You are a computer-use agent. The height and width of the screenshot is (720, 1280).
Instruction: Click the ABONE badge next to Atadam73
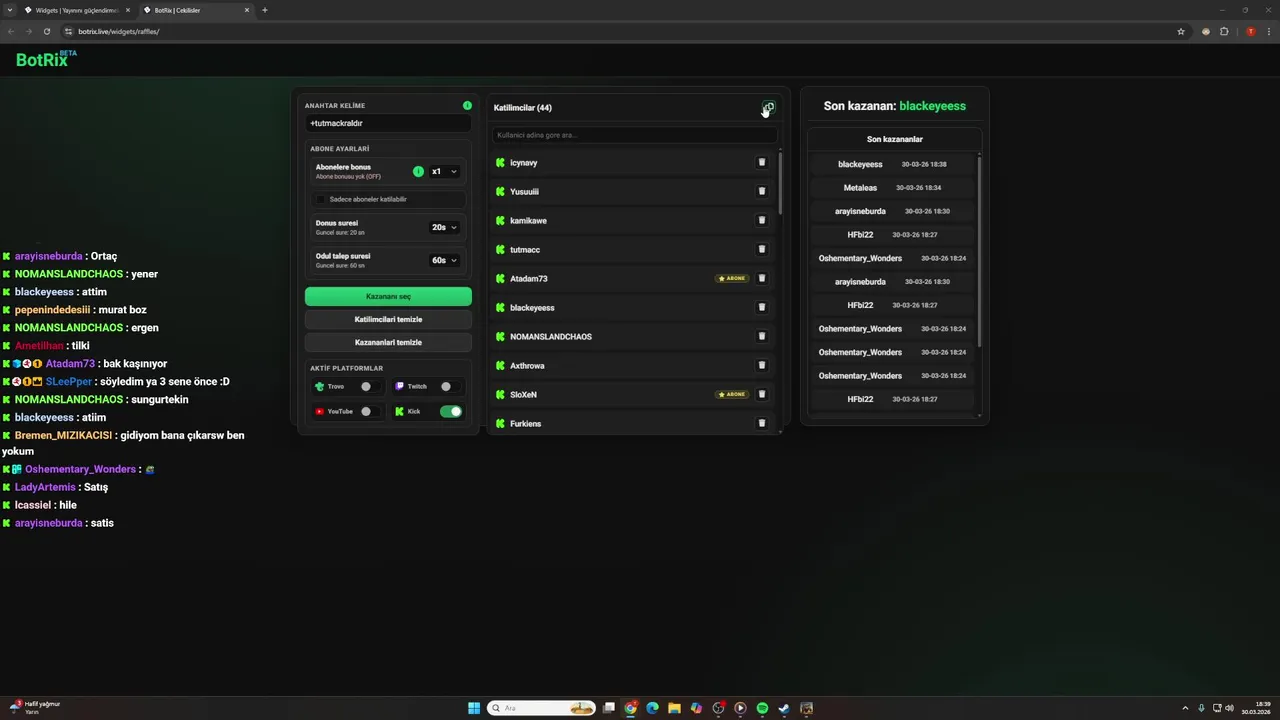tap(733, 278)
